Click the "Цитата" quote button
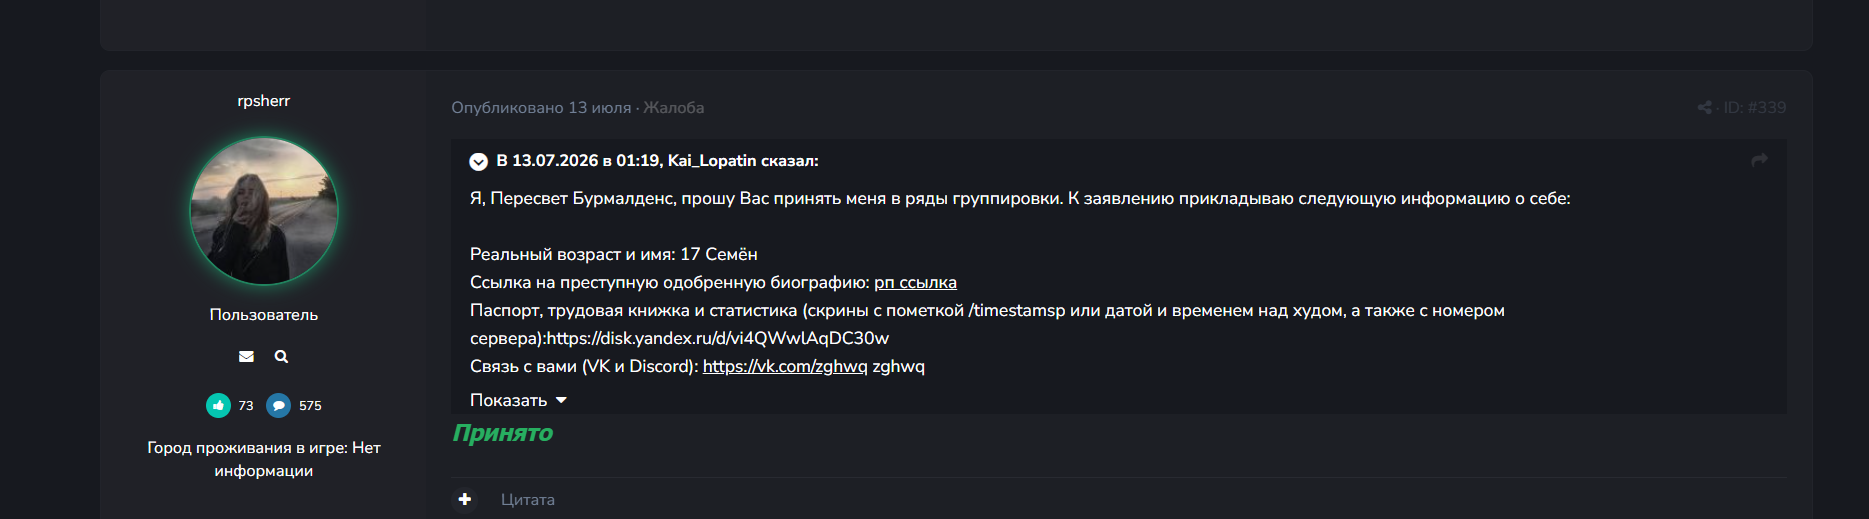Viewport: 1869px width, 519px height. (528, 499)
